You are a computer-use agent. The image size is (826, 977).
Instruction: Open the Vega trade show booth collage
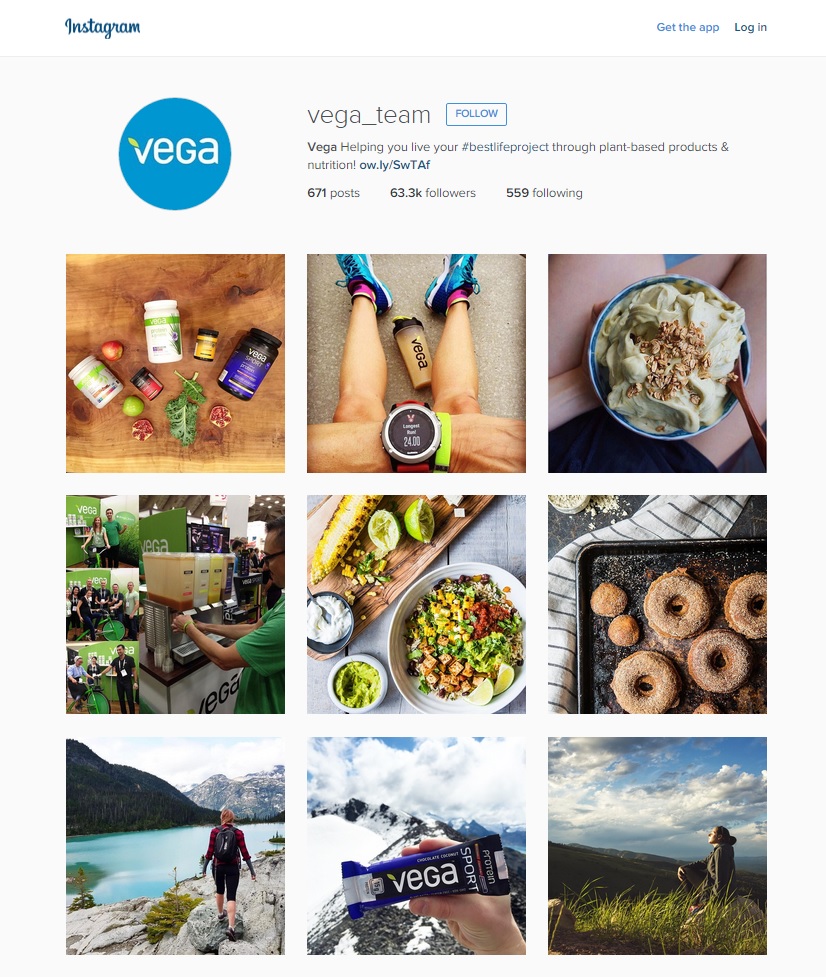click(176, 604)
